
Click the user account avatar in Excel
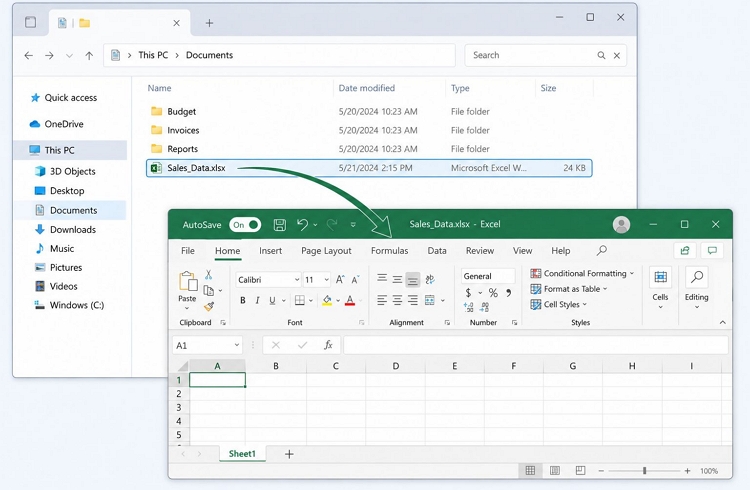click(621, 224)
